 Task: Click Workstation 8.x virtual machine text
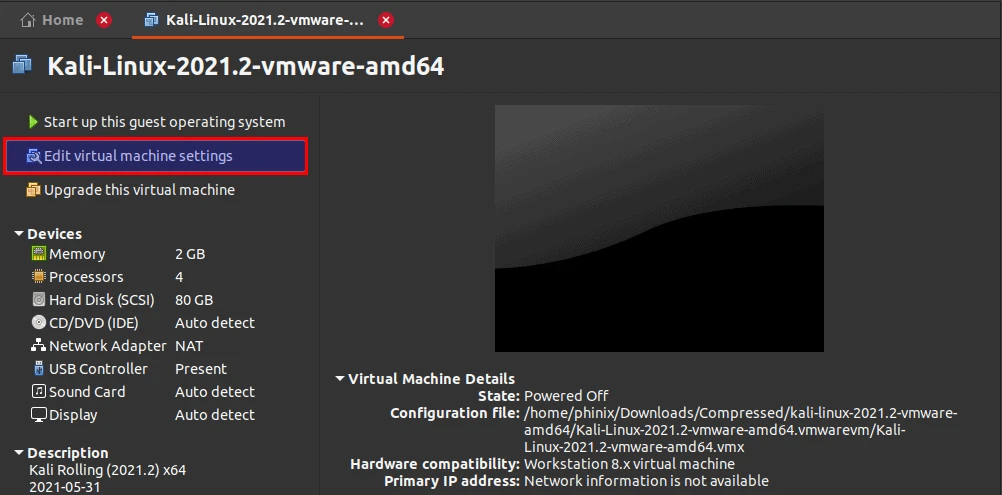point(629,464)
